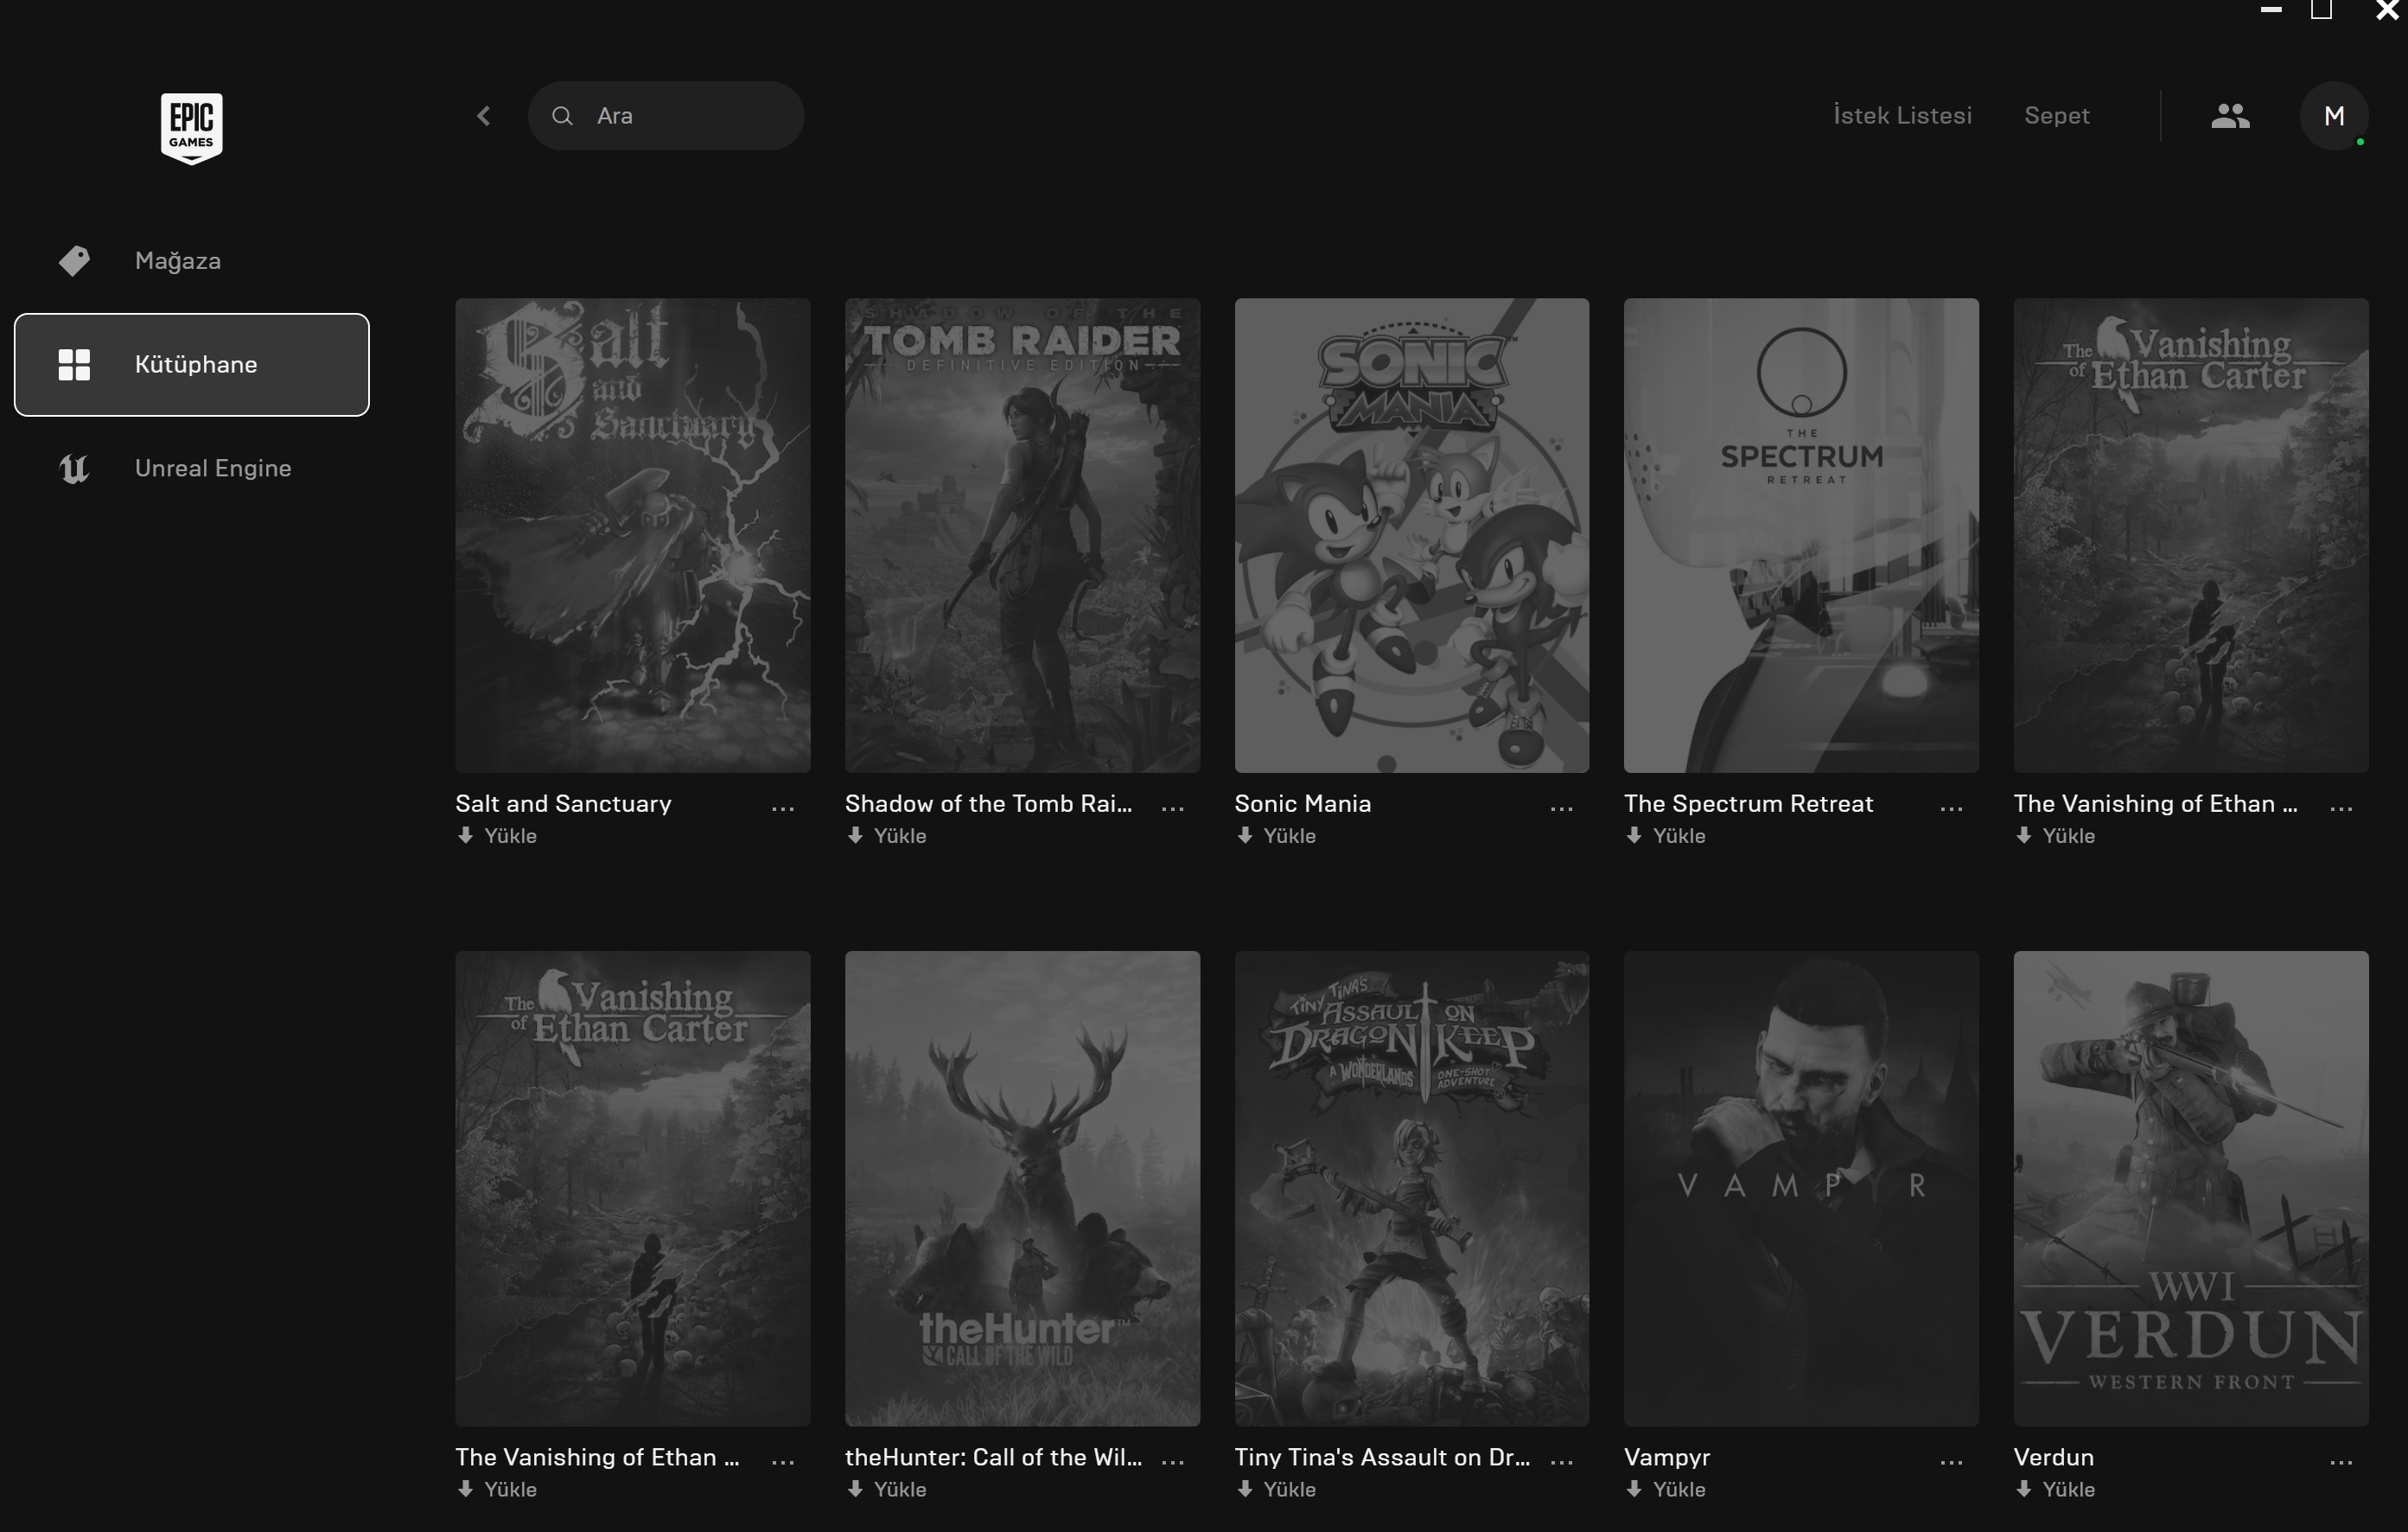Click Yükle for Ethan Carter beside theHunter
The height and width of the screenshot is (1532, 2408).
[497, 1490]
